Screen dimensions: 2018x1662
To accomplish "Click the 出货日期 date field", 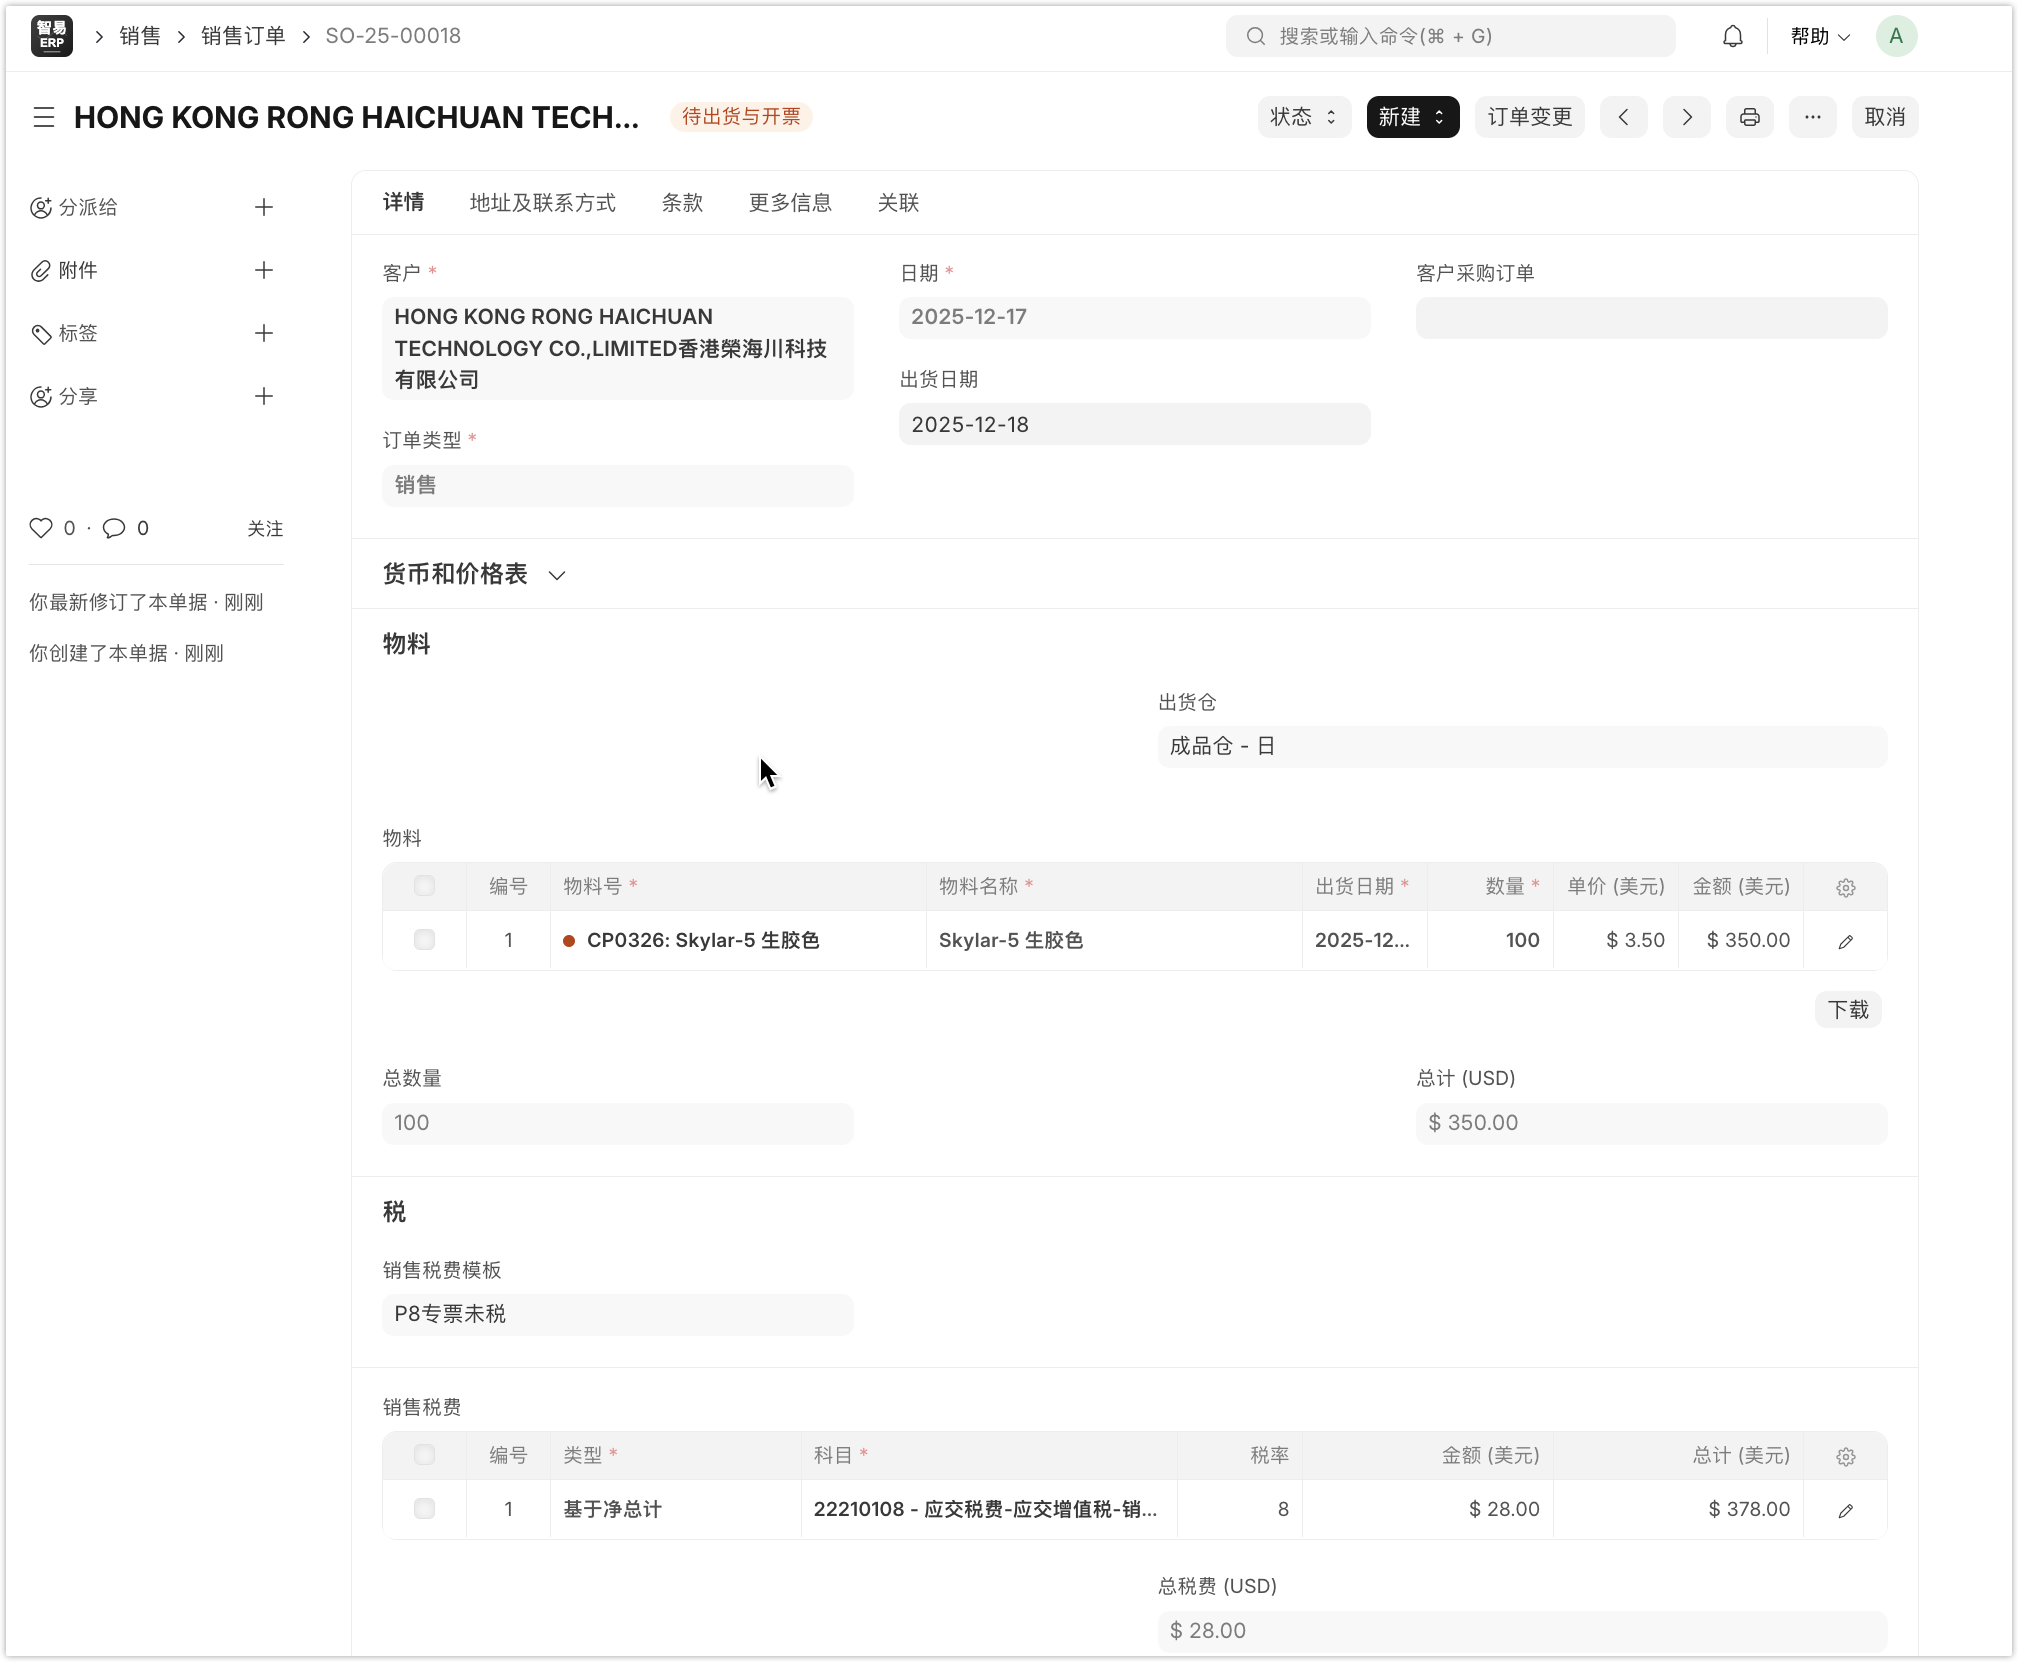I will pos(1134,424).
